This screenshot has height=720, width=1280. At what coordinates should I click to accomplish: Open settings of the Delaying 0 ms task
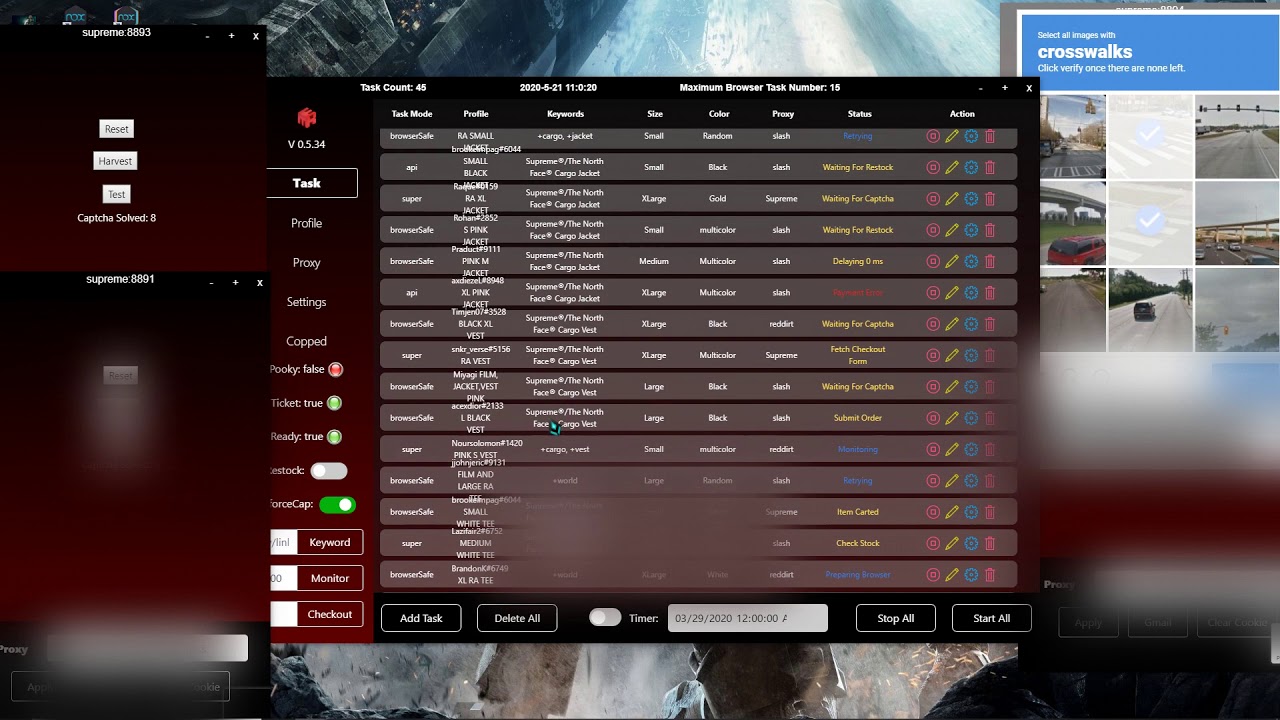(971, 261)
